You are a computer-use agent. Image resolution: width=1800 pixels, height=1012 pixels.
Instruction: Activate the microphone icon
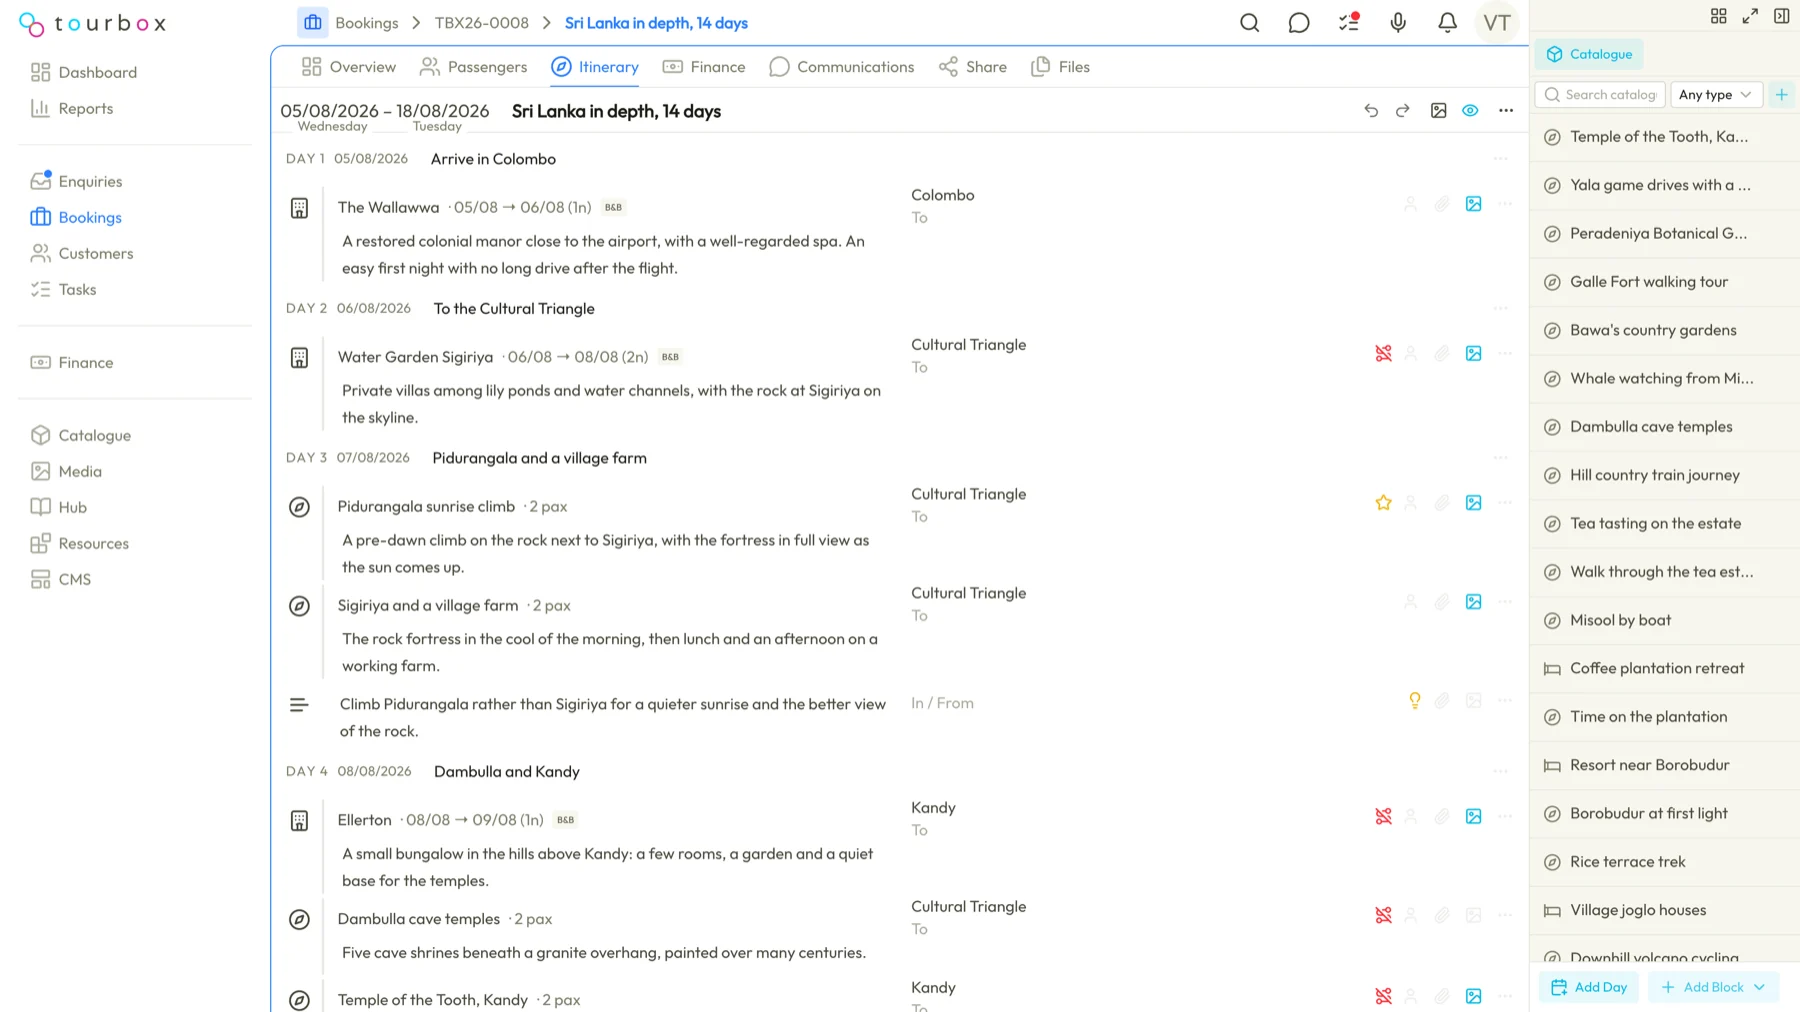(x=1398, y=23)
